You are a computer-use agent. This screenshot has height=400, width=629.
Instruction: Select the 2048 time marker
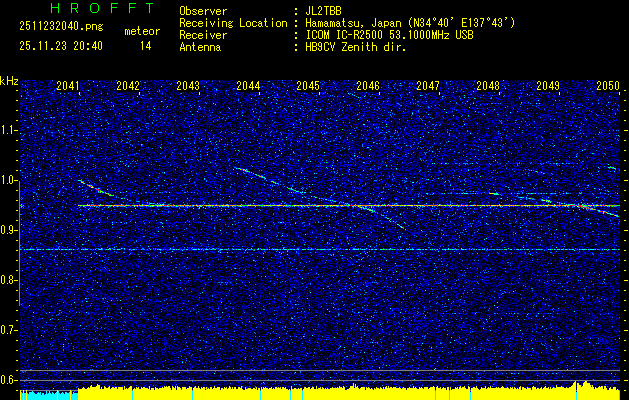pyautogui.click(x=488, y=87)
